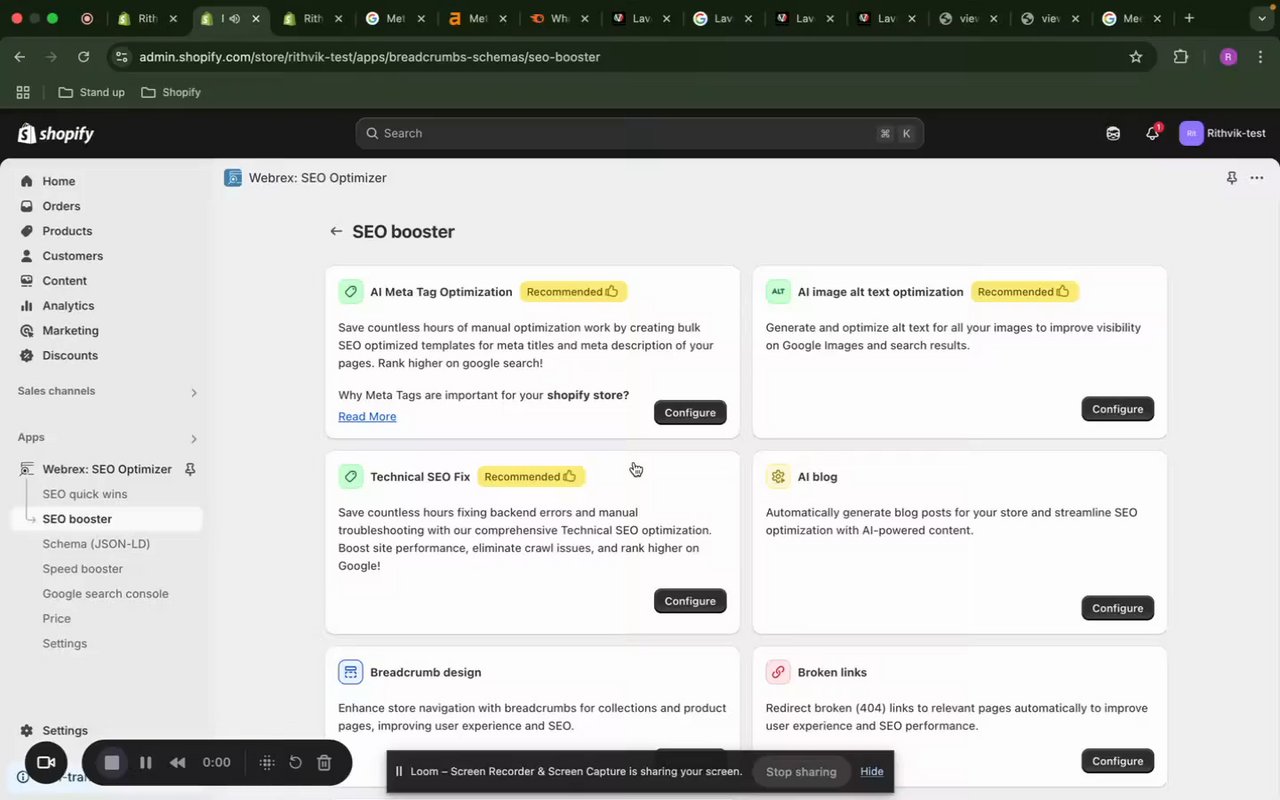Open SEO quick wins in the app menu
The width and height of the screenshot is (1280, 800).
pos(85,494)
